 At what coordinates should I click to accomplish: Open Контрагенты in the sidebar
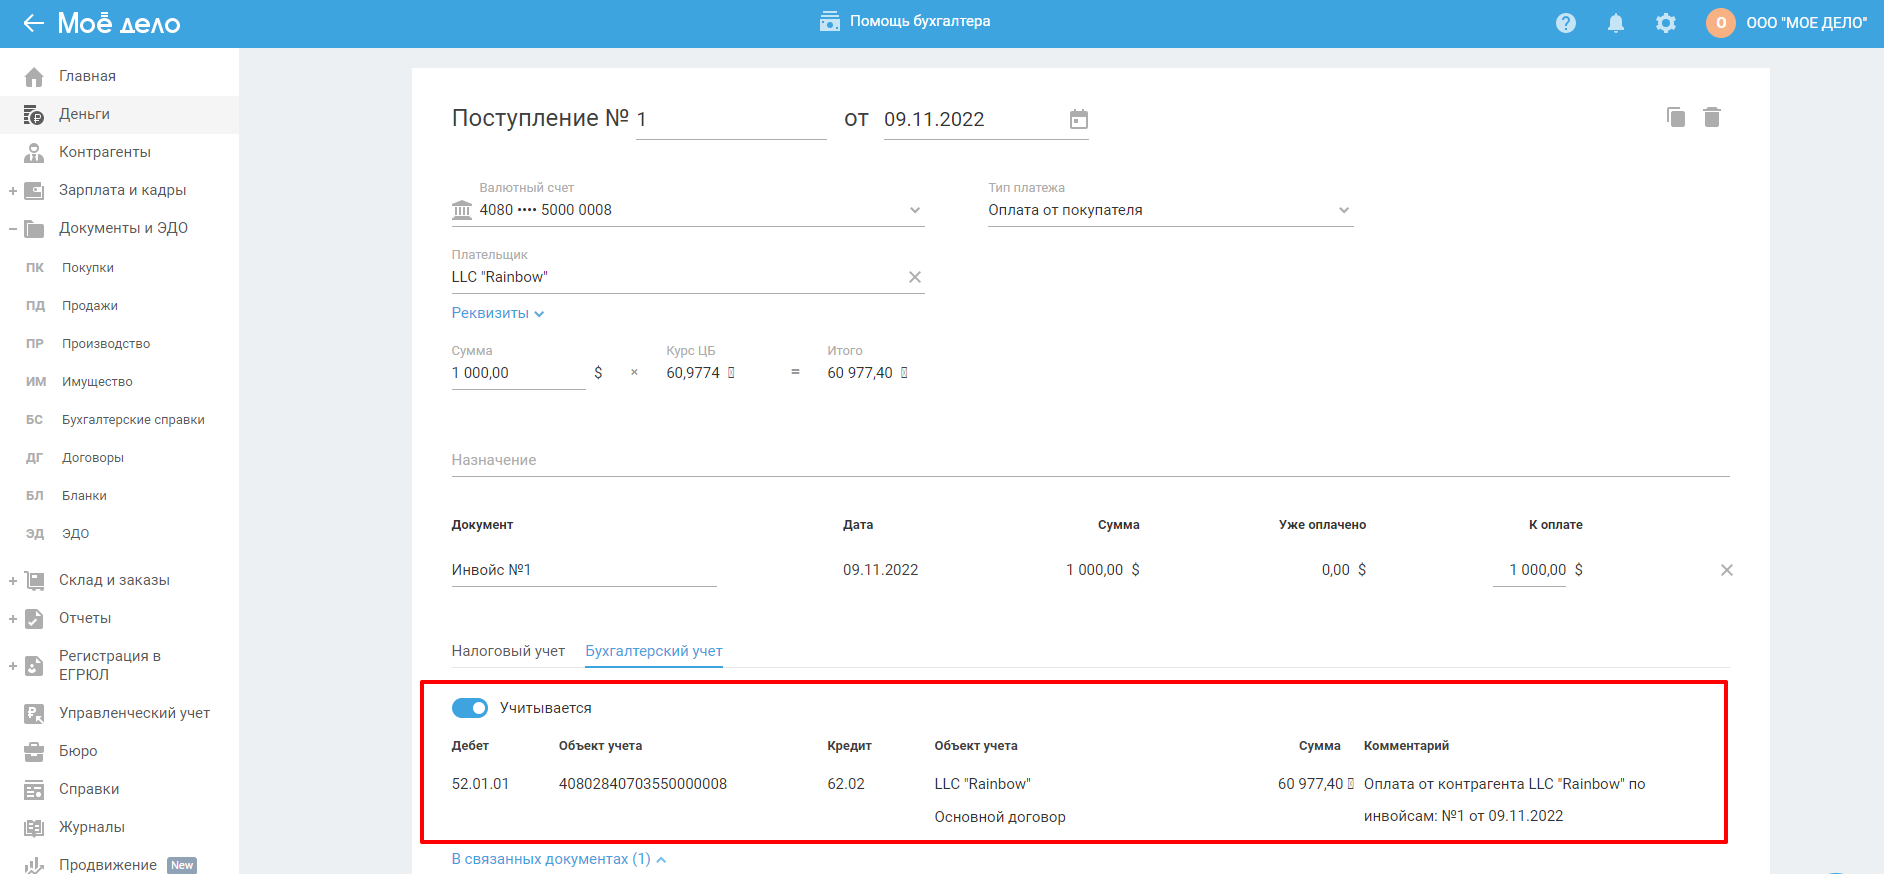(x=104, y=152)
